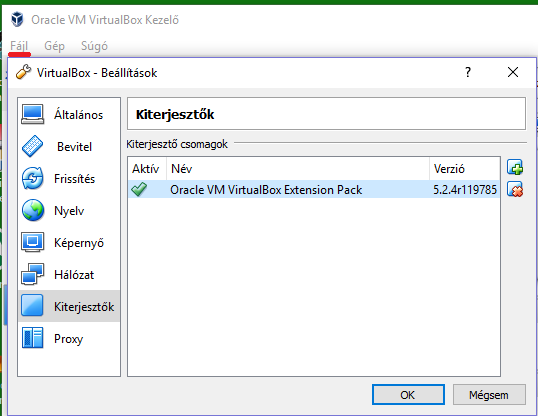Click the Kiterjesztők blue square icon
The height and width of the screenshot is (416, 538).
32,306
